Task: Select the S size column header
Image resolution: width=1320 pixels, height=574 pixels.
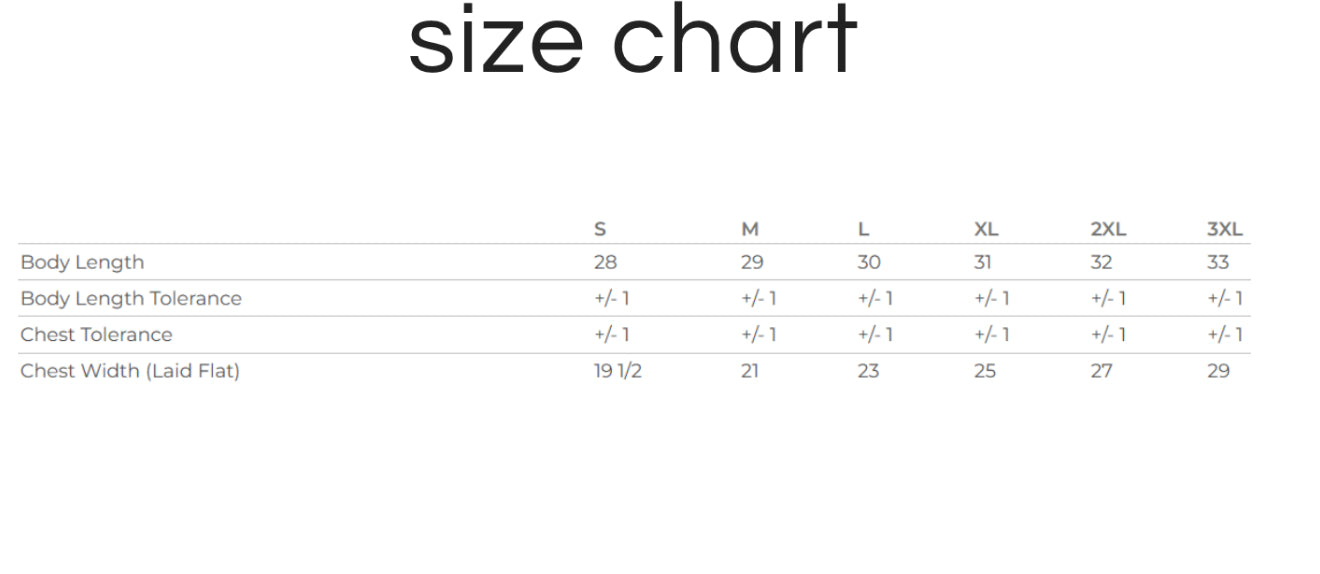Action: coord(600,229)
